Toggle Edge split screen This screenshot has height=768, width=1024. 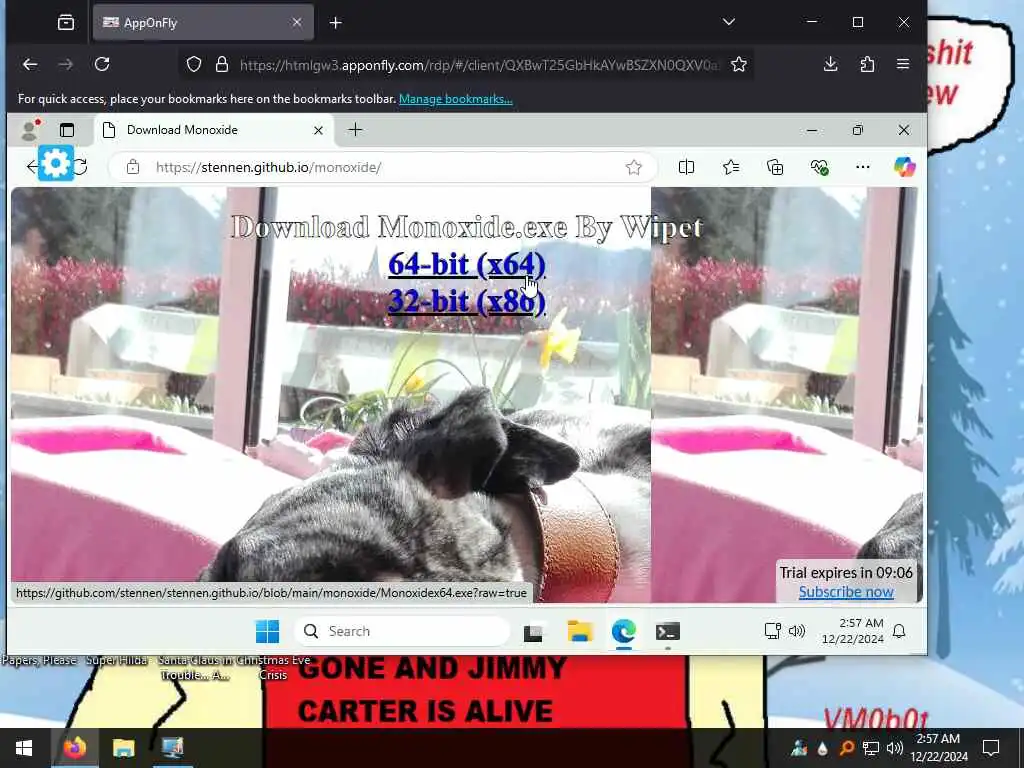(x=686, y=167)
